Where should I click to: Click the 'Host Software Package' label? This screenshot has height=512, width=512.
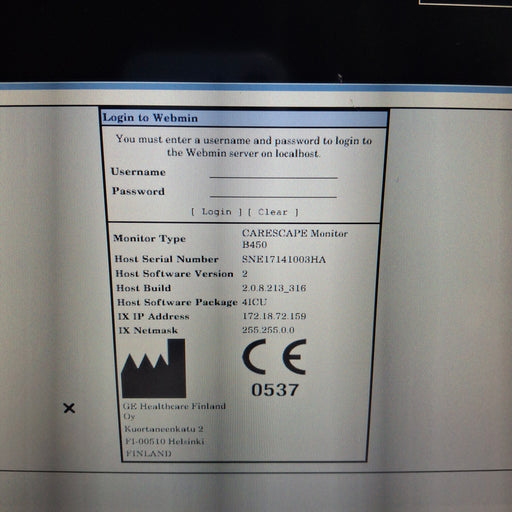pyautogui.click(x=177, y=302)
